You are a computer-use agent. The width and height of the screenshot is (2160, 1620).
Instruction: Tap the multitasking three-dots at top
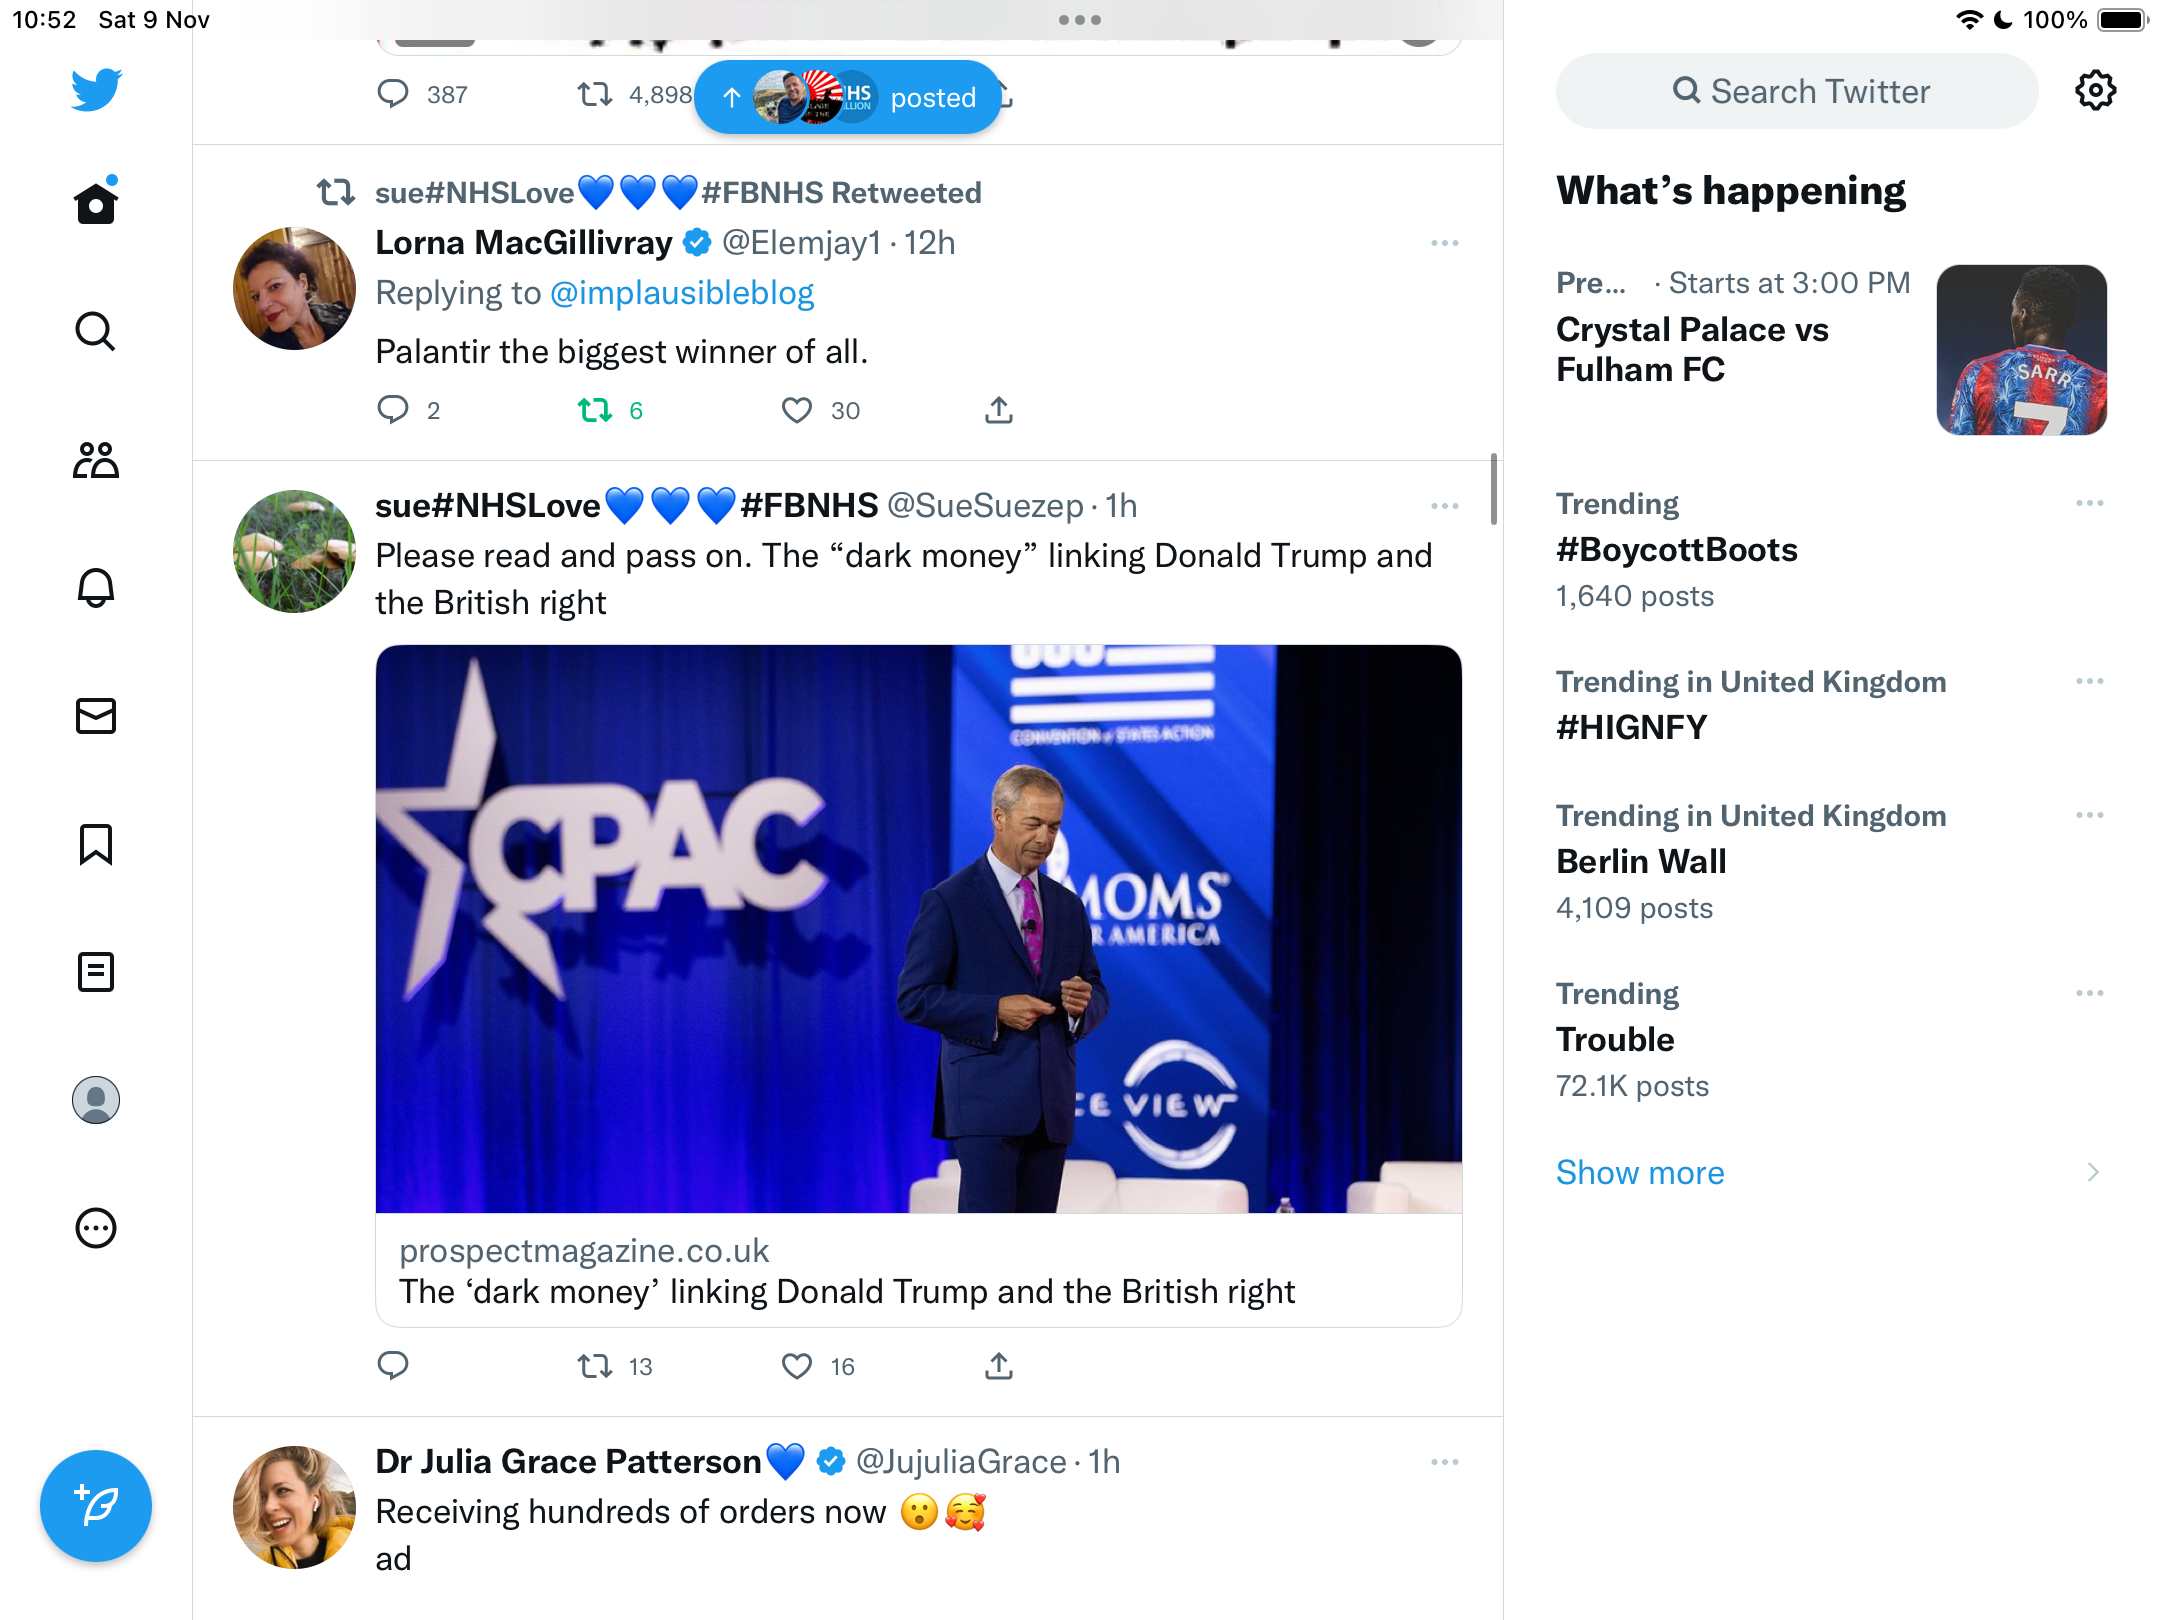pyautogui.click(x=1080, y=20)
